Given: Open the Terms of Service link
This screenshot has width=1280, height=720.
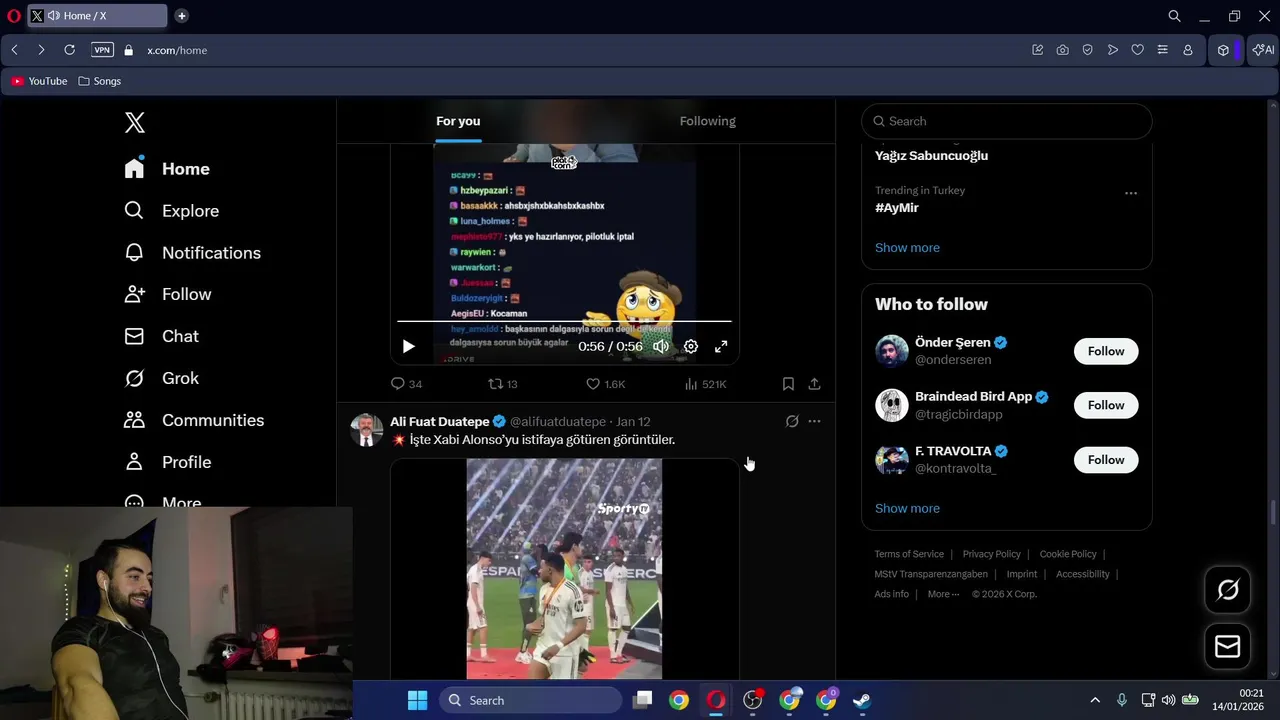Looking at the screenshot, I should point(909,554).
